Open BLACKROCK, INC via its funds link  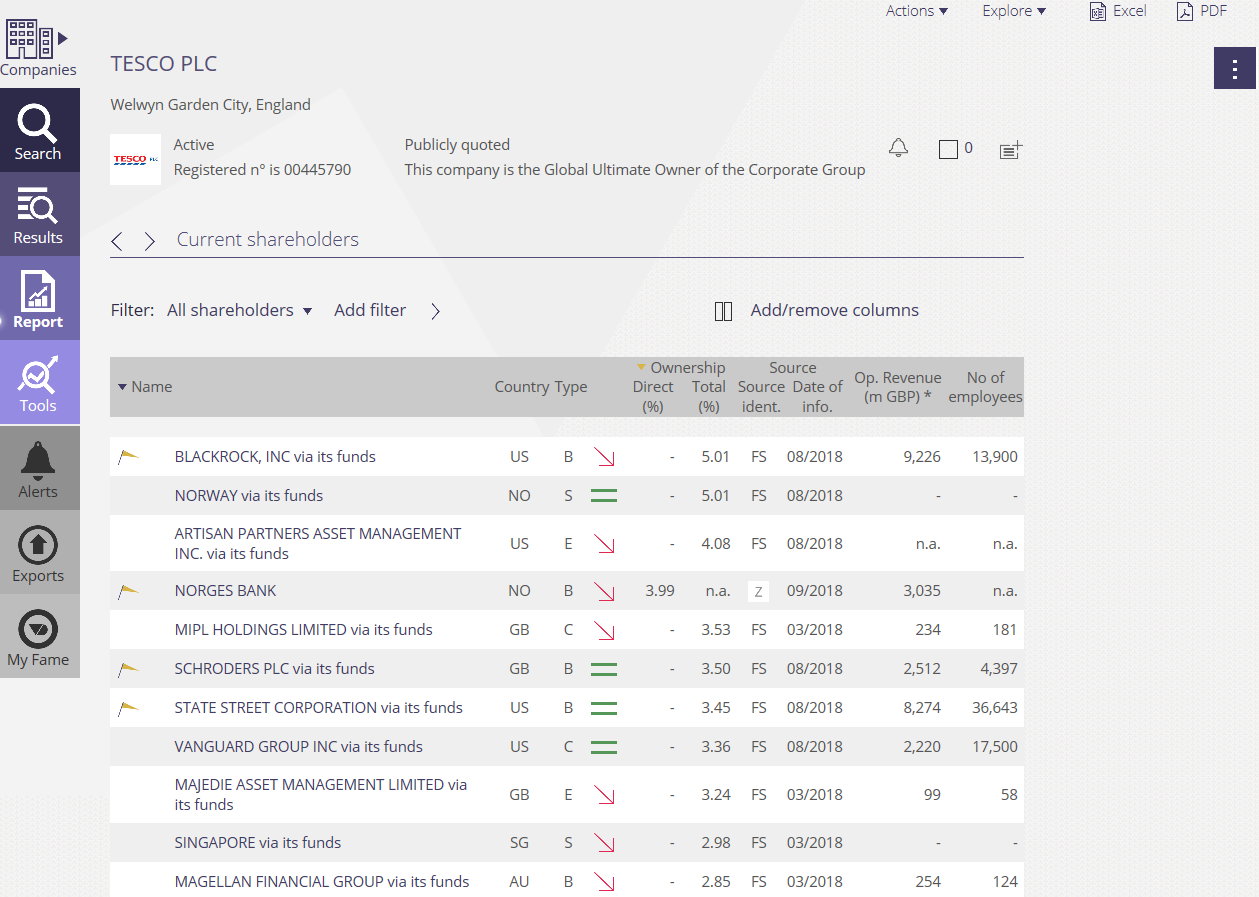[275, 457]
